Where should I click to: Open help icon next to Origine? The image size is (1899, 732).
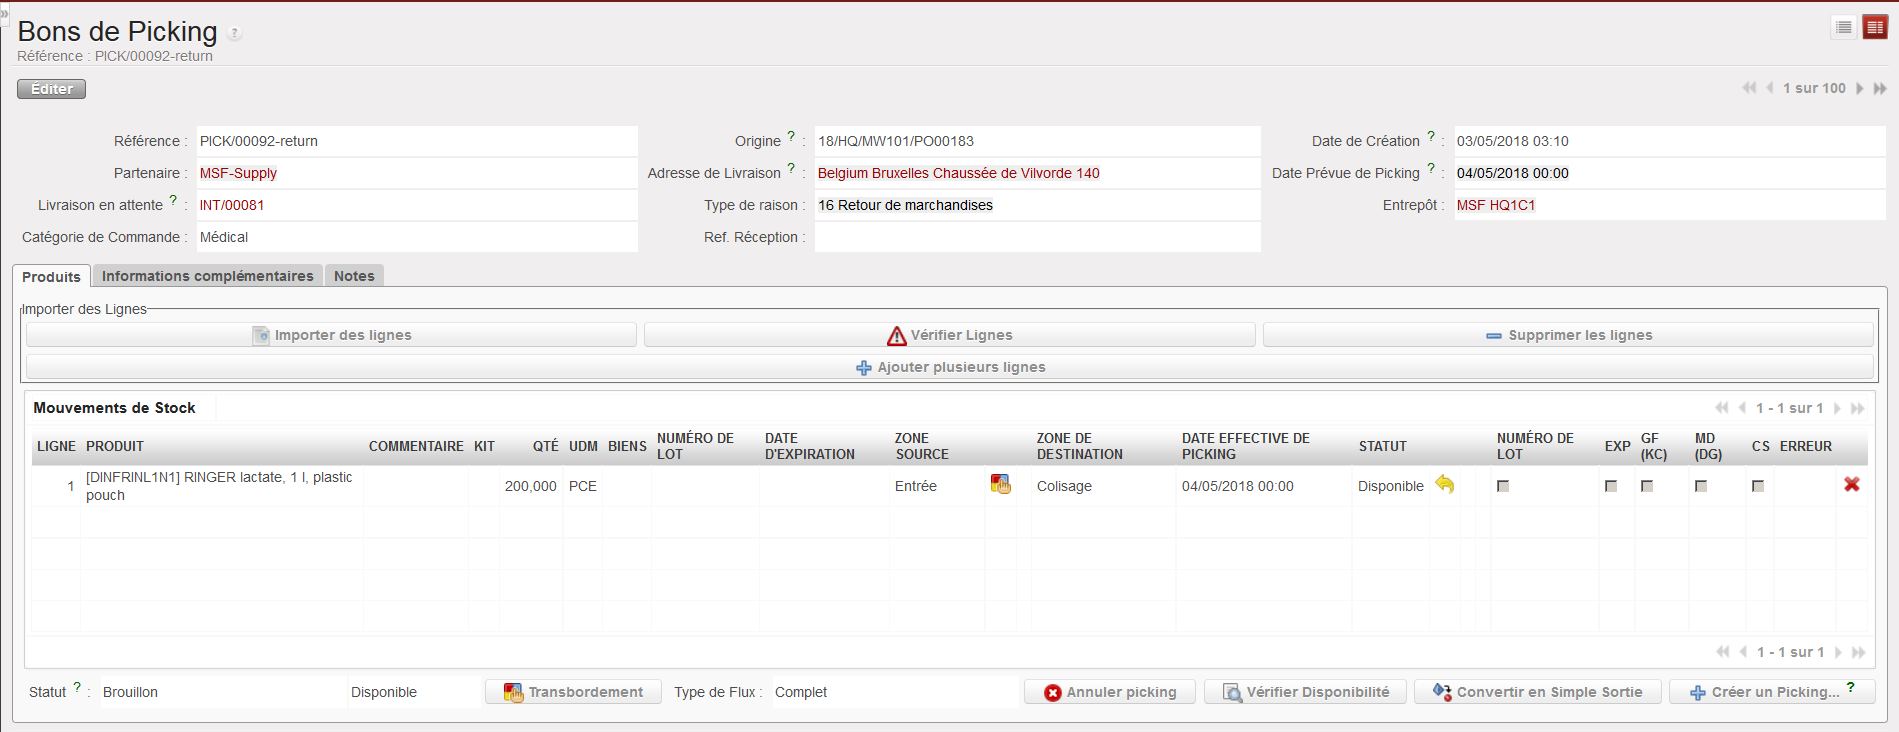(791, 137)
